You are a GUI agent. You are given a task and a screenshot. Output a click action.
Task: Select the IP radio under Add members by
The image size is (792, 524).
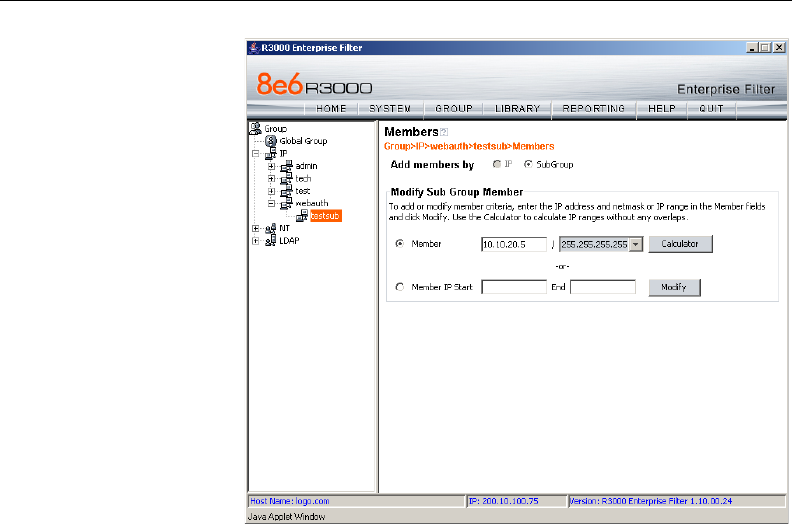pos(497,164)
